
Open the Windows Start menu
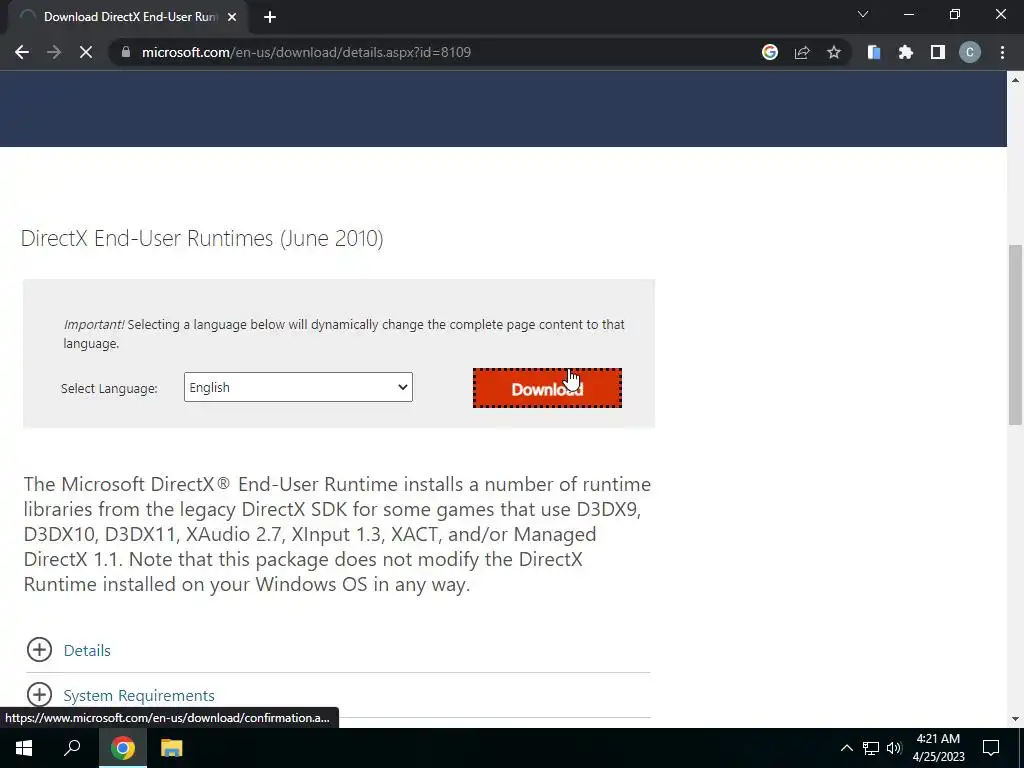point(24,748)
